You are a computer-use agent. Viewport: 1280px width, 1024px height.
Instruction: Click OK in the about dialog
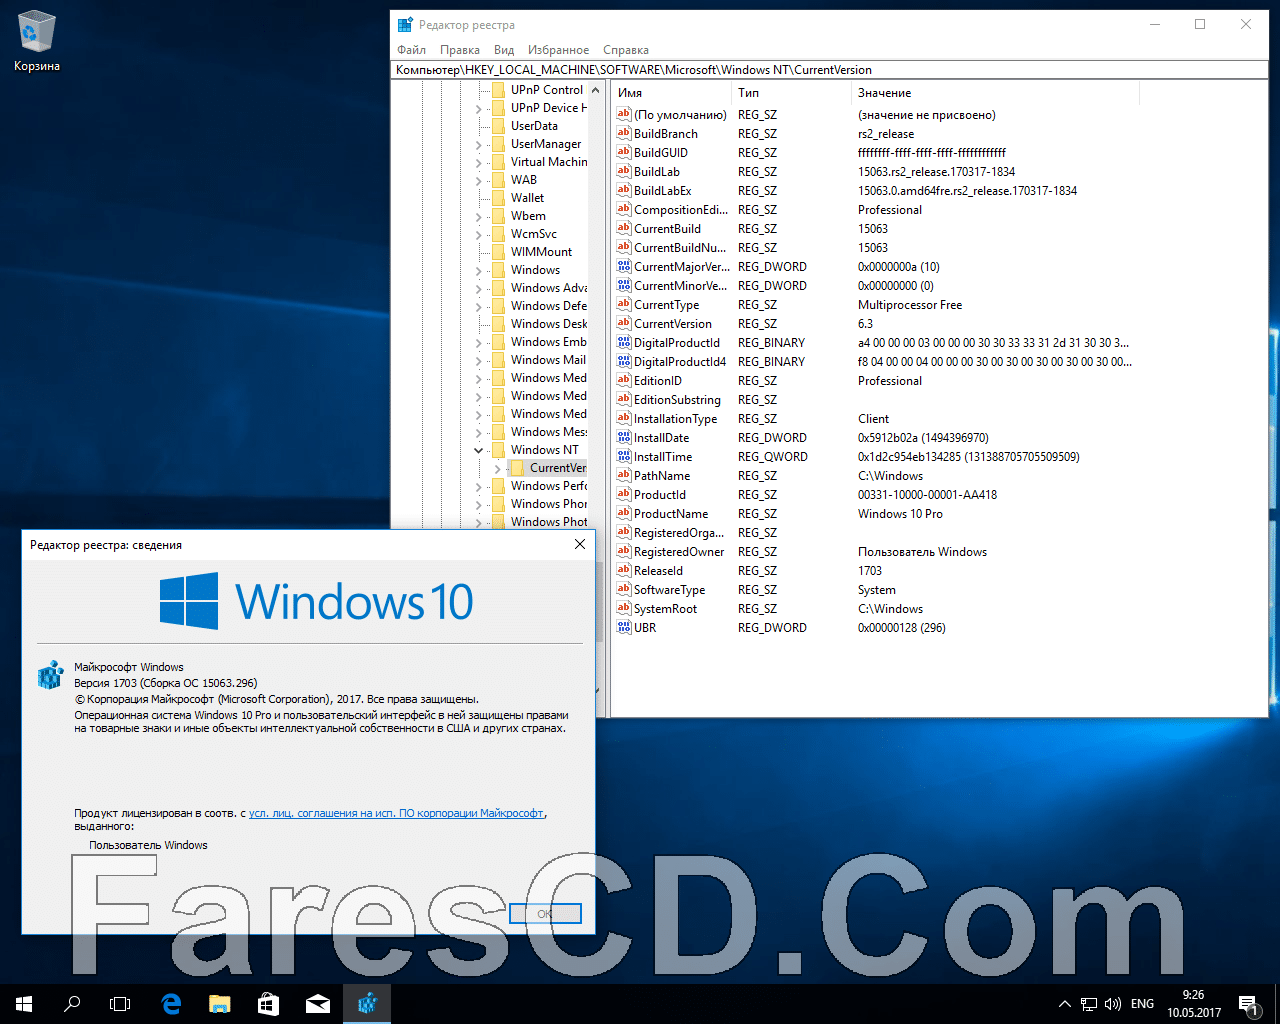click(545, 913)
